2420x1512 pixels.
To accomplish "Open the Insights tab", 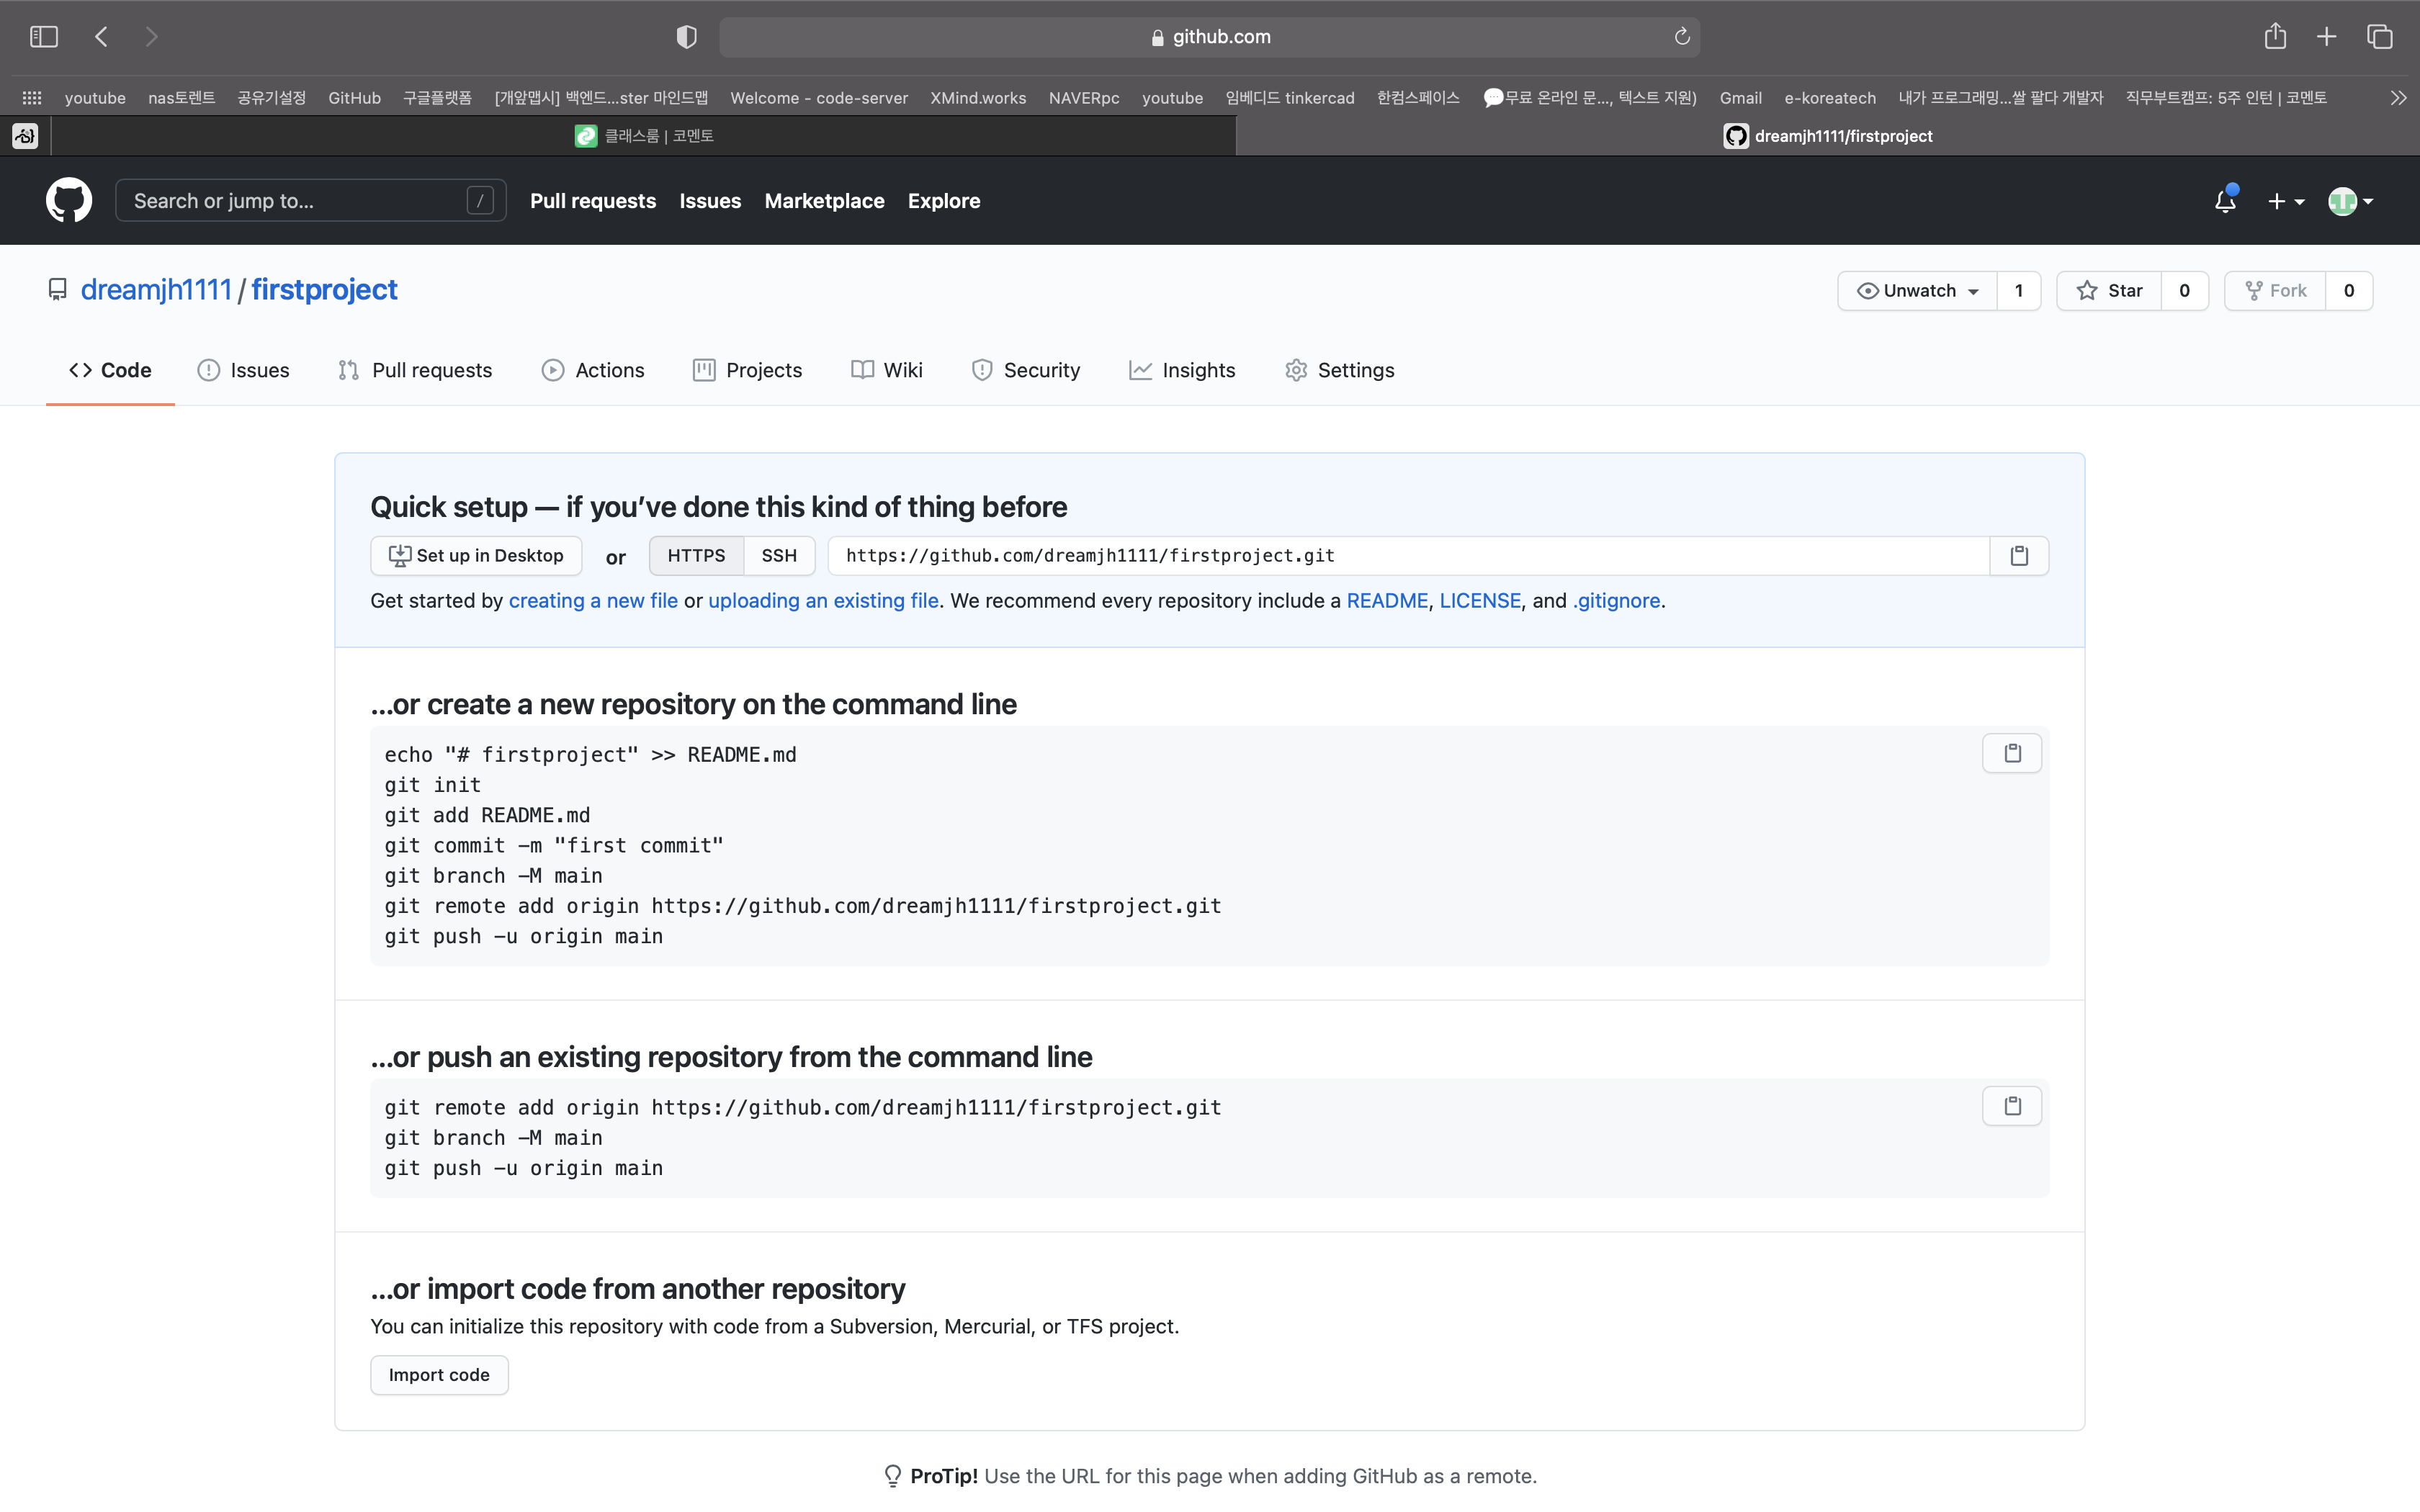I will 1182,370.
